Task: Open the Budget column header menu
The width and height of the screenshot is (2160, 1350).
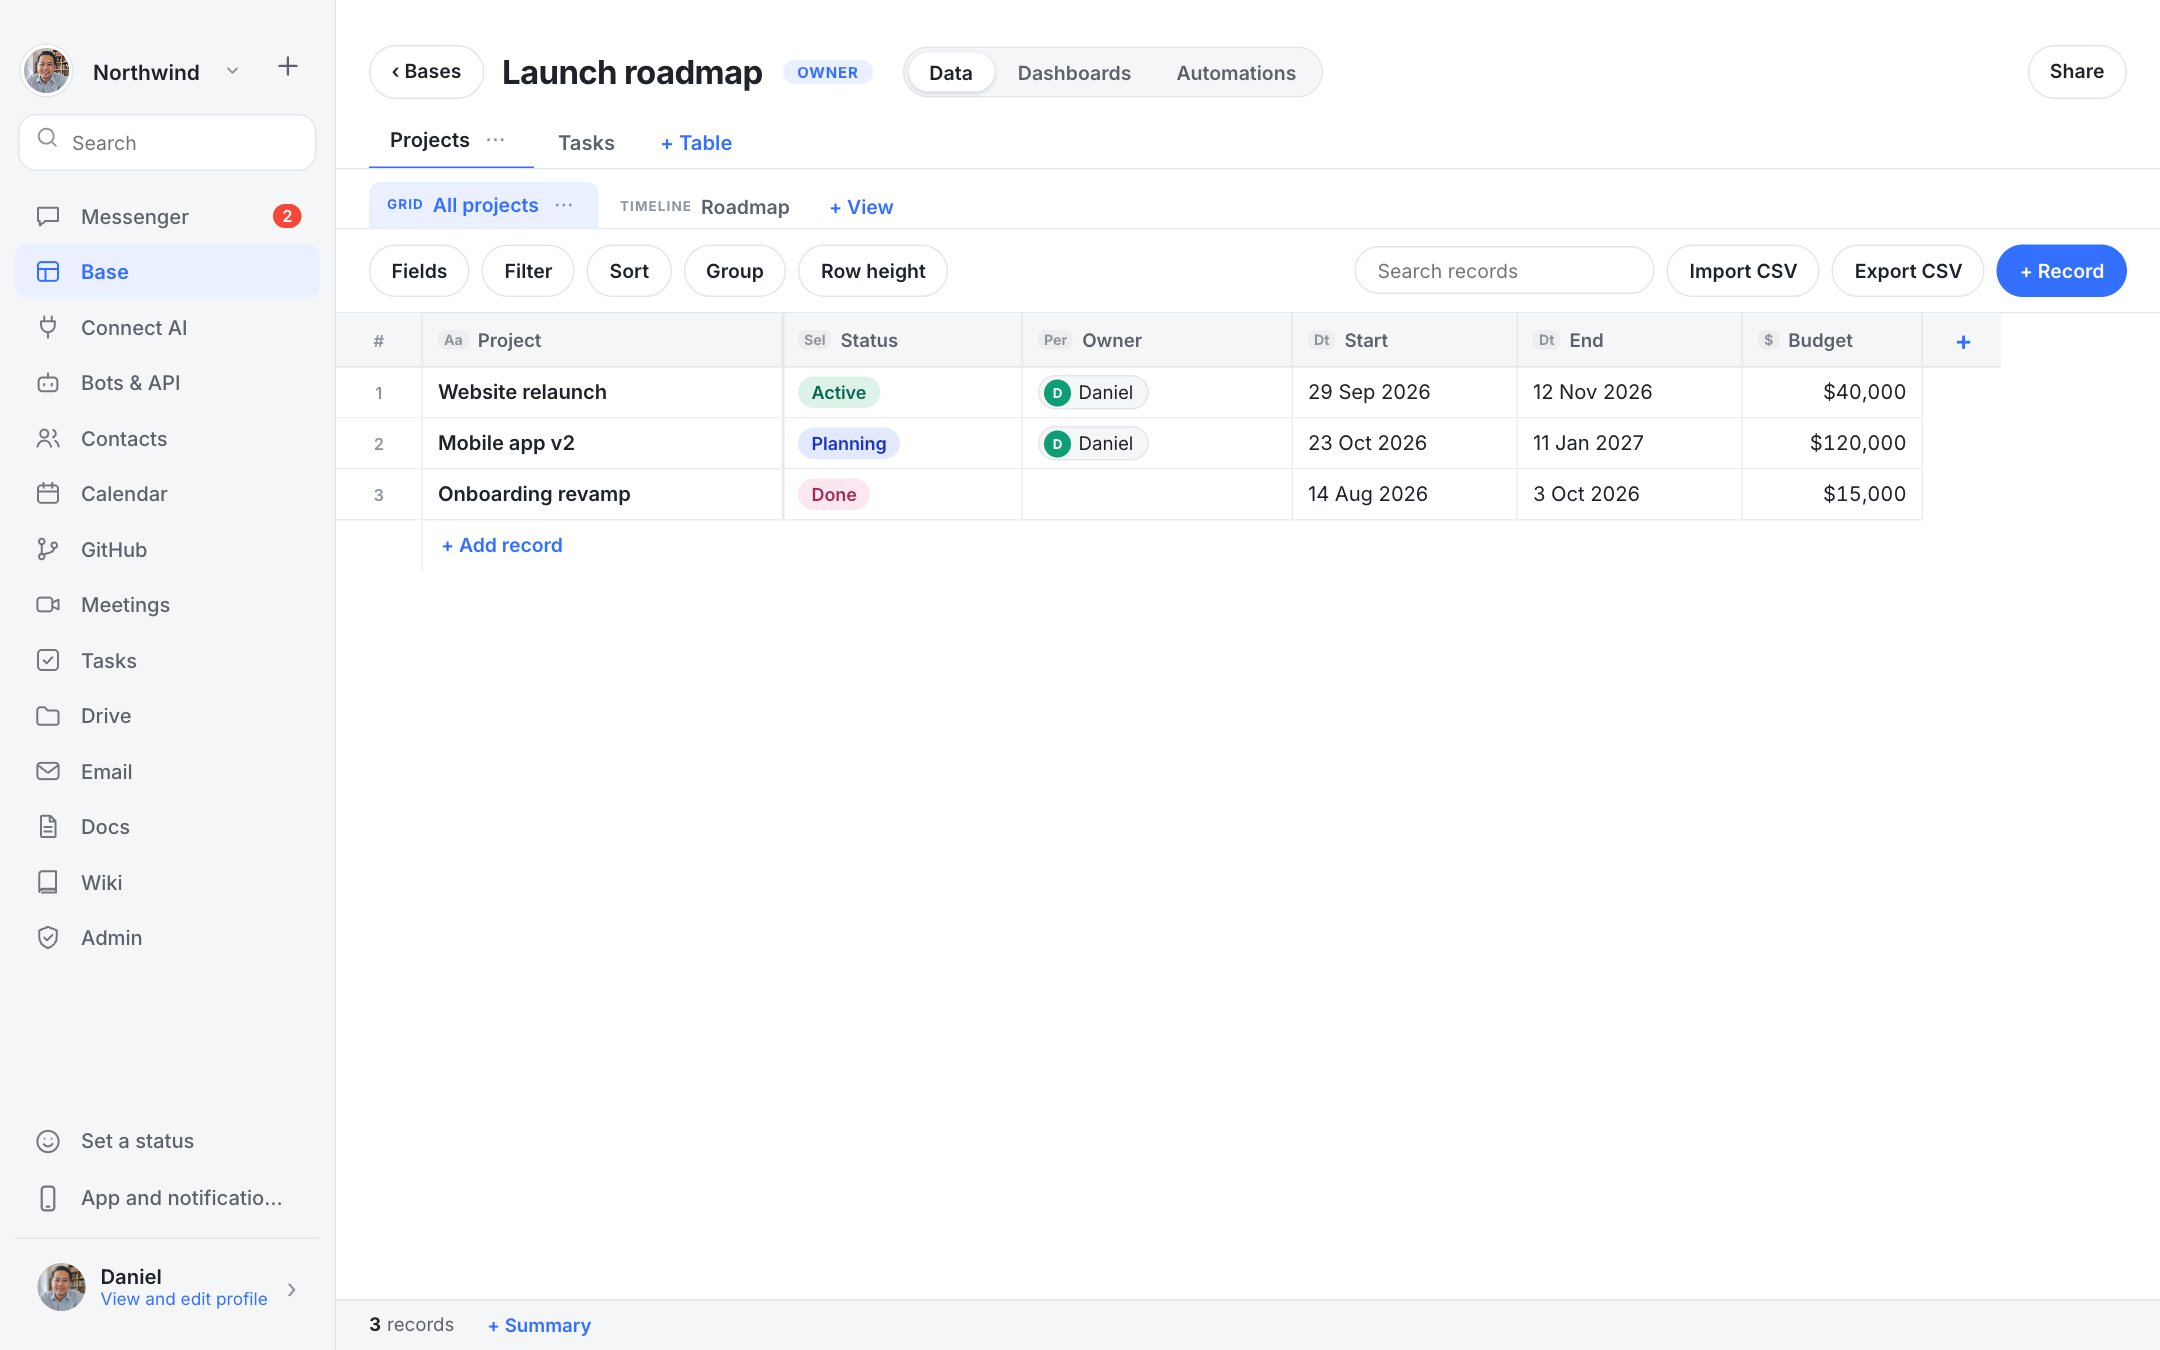Action: [x=1832, y=340]
